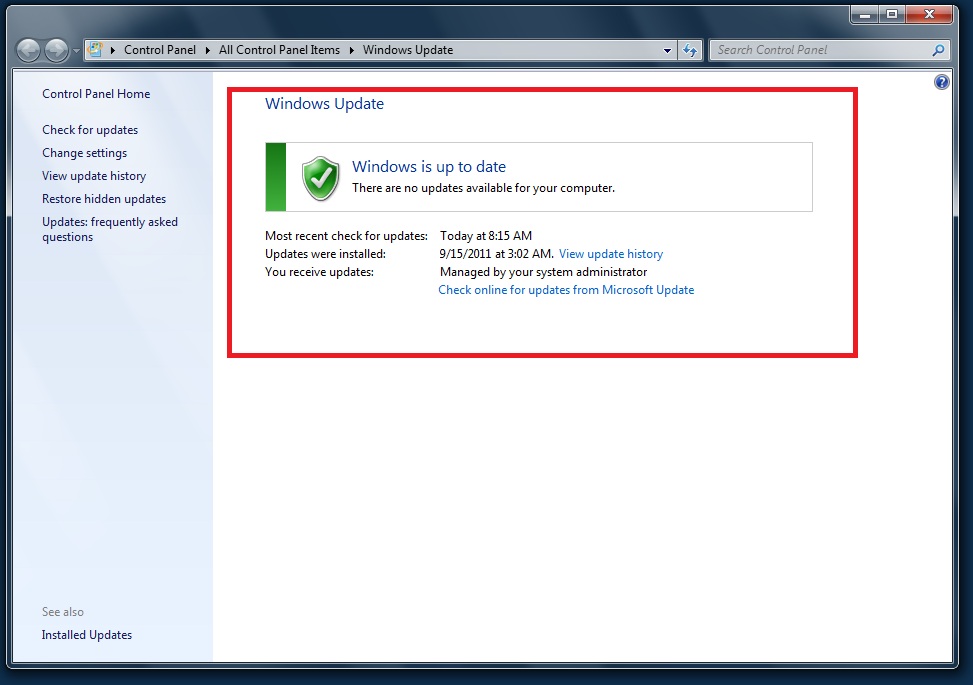The height and width of the screenshot is (685, 973).
Task: Click the search magnifier icon
Action: coord(938,50)
